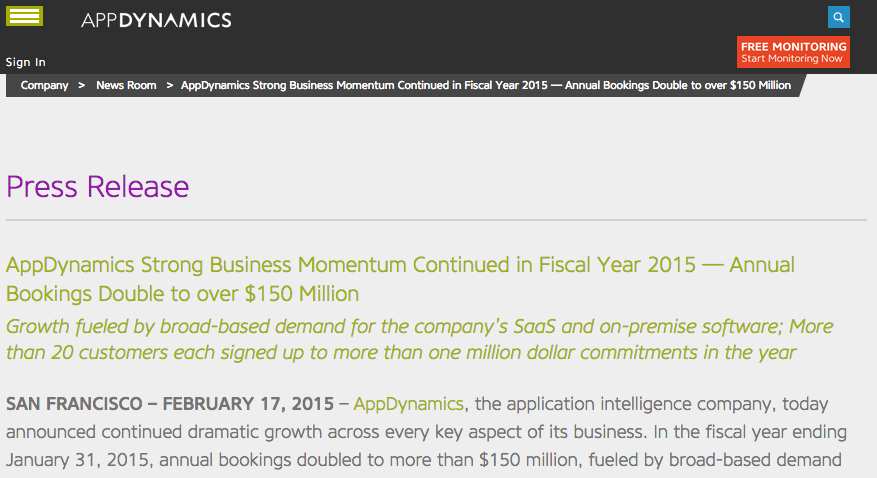This screenshot has width=877, height=478.
Task: Click the SAN FRANCISCO – FEBRUARY 17, 2015 dateline
Action: [x=169, y=404]
